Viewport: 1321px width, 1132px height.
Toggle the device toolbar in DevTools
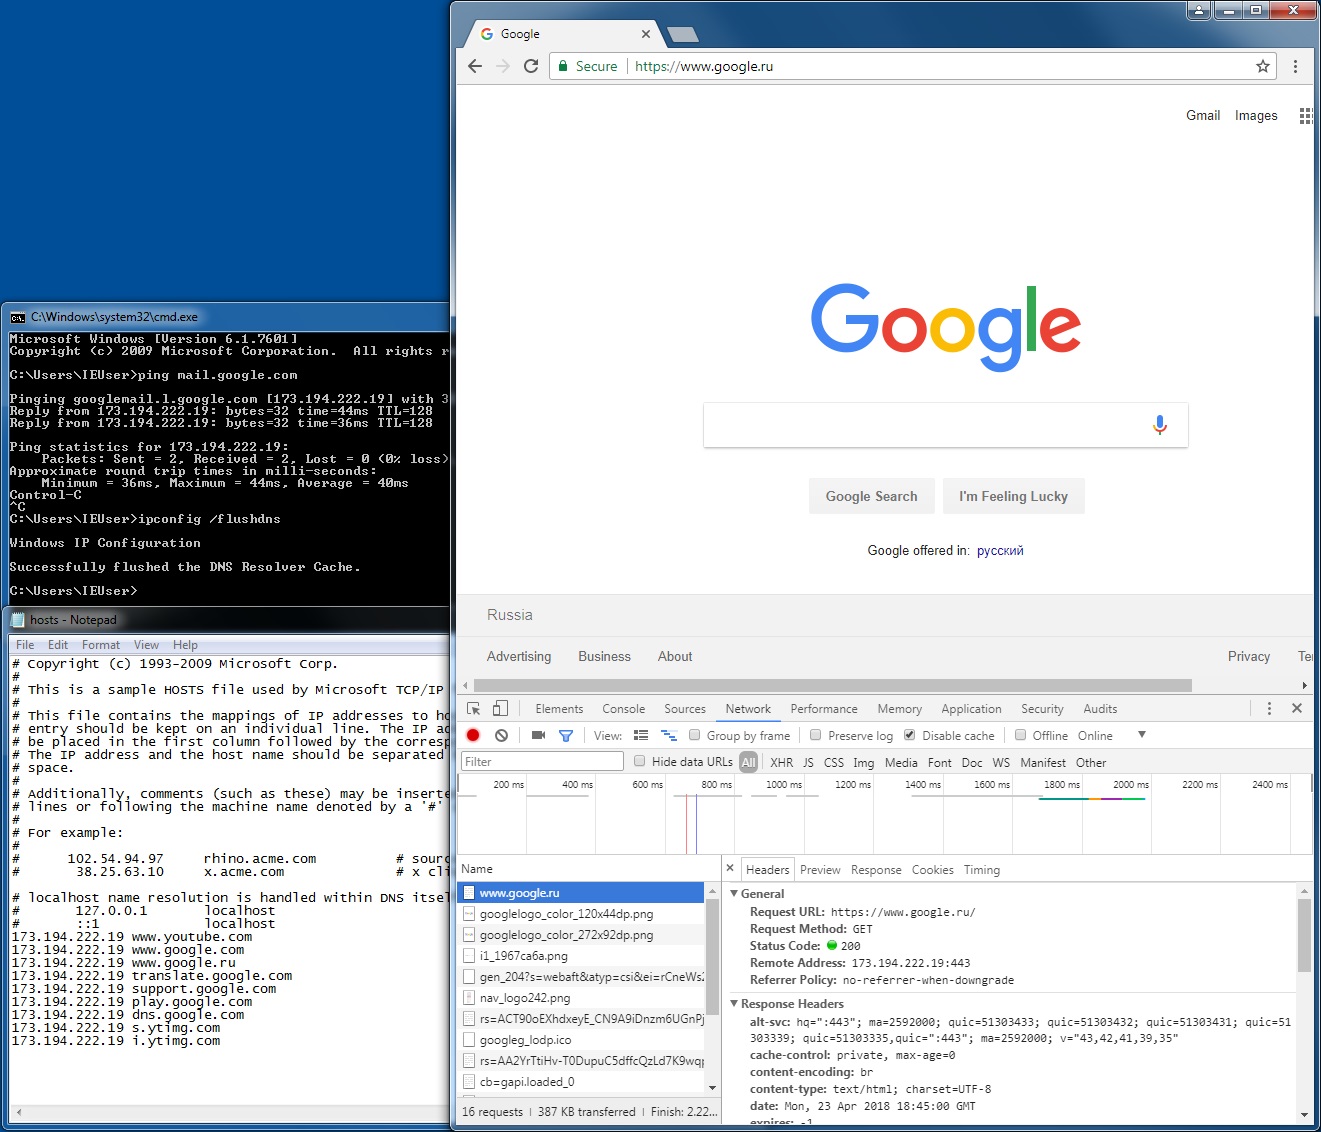tap(501, 708)
